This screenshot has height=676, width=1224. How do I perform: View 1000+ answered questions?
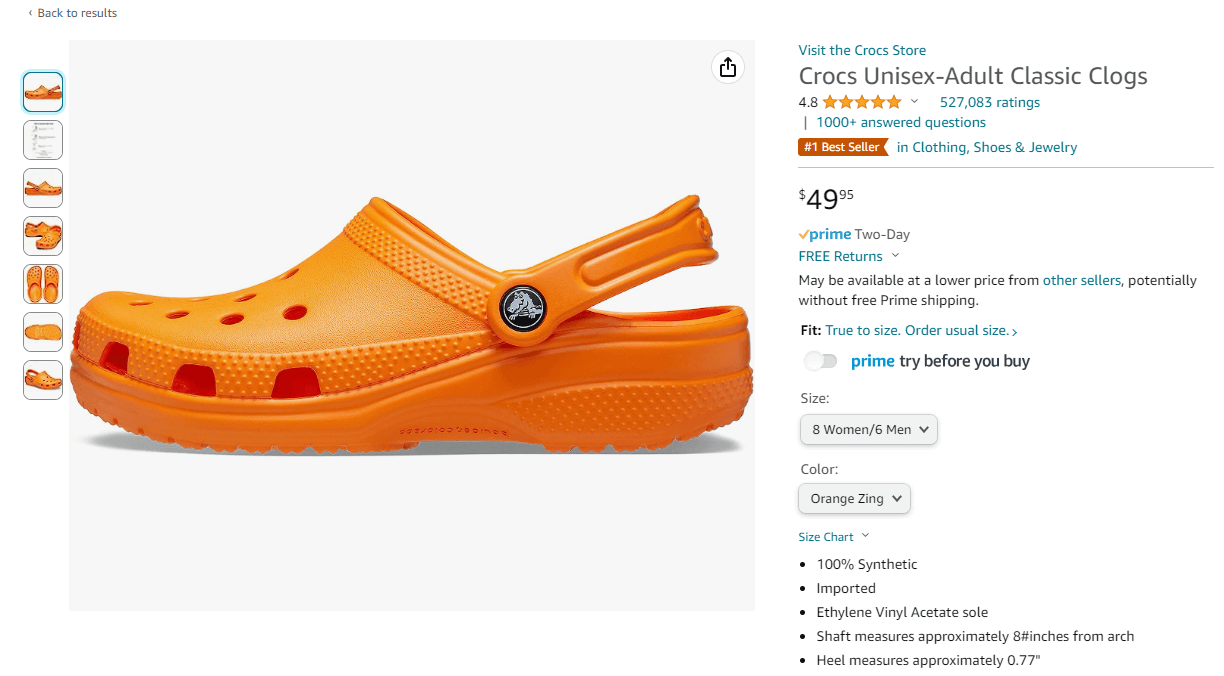pyautogui.click(x=901, y=122)
